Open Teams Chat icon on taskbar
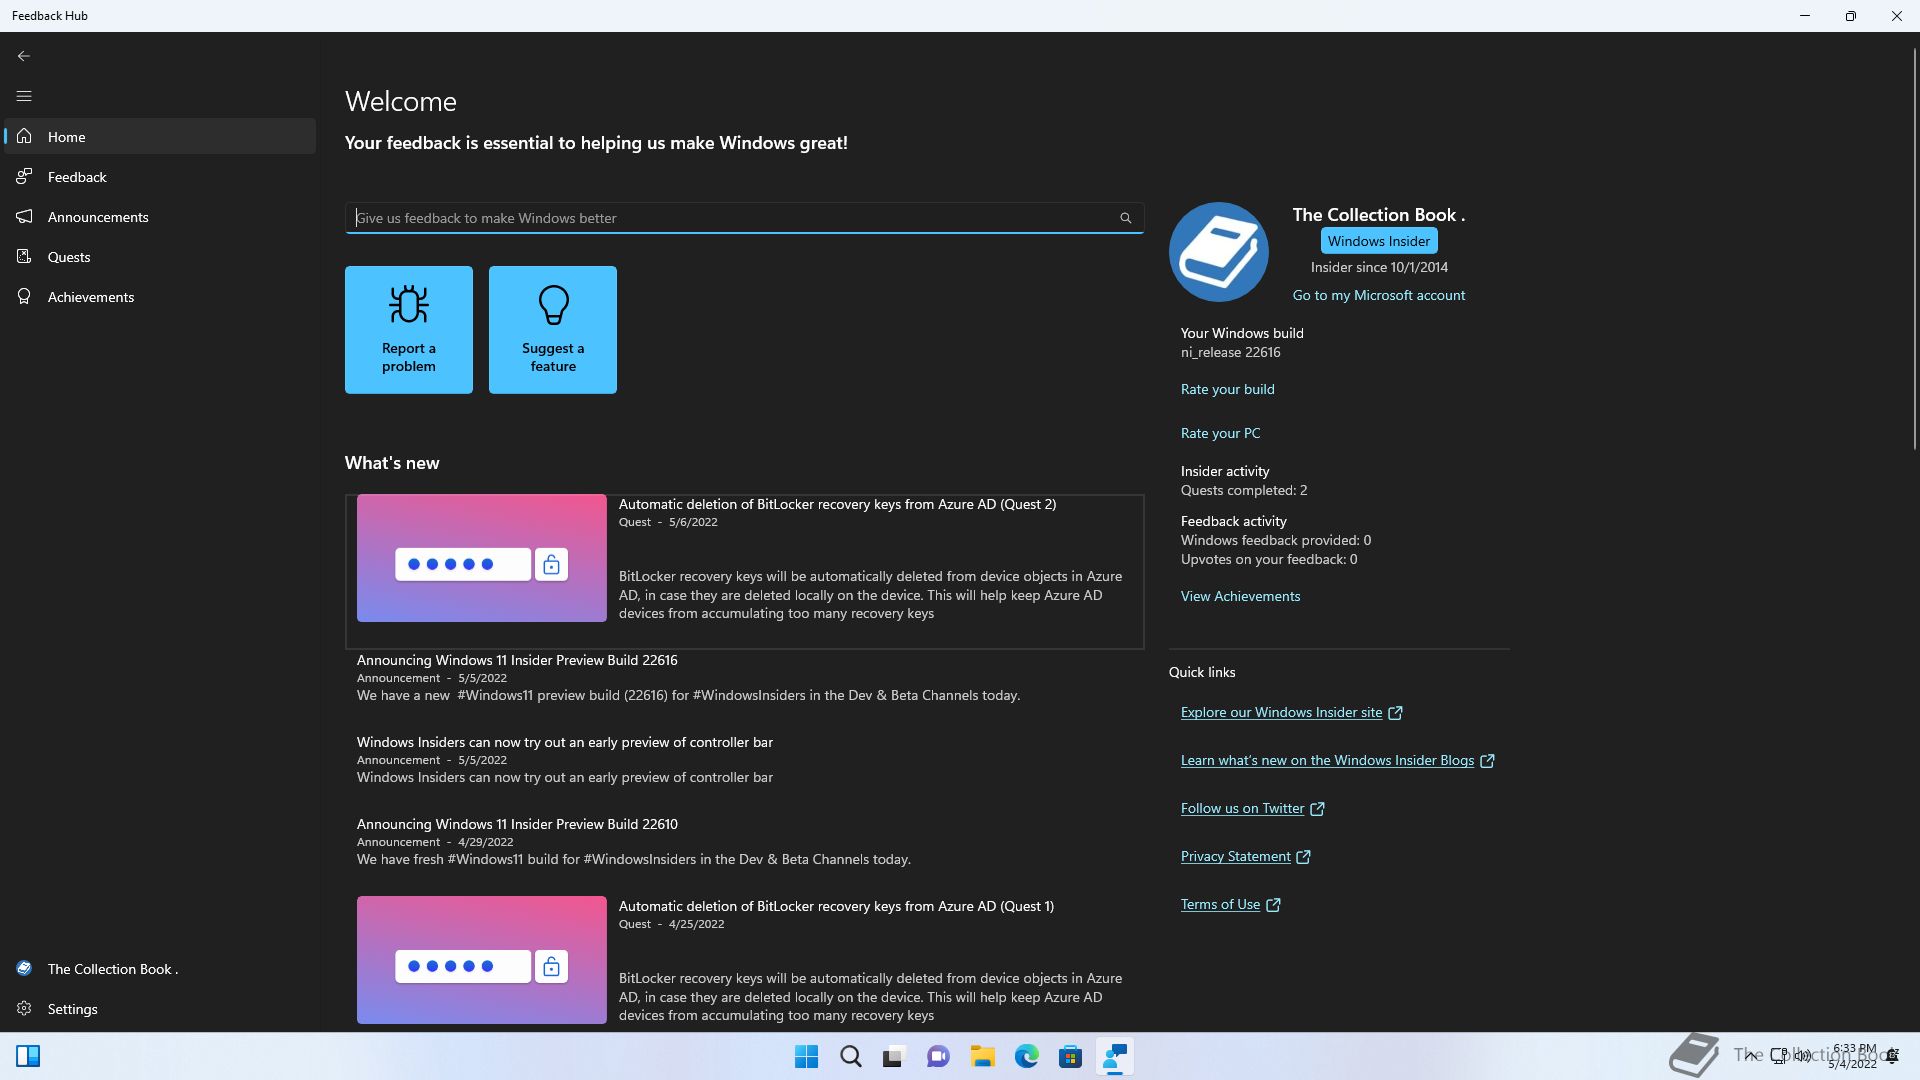This screenshot has height=1080, width=1920. tap(938, 1057)
